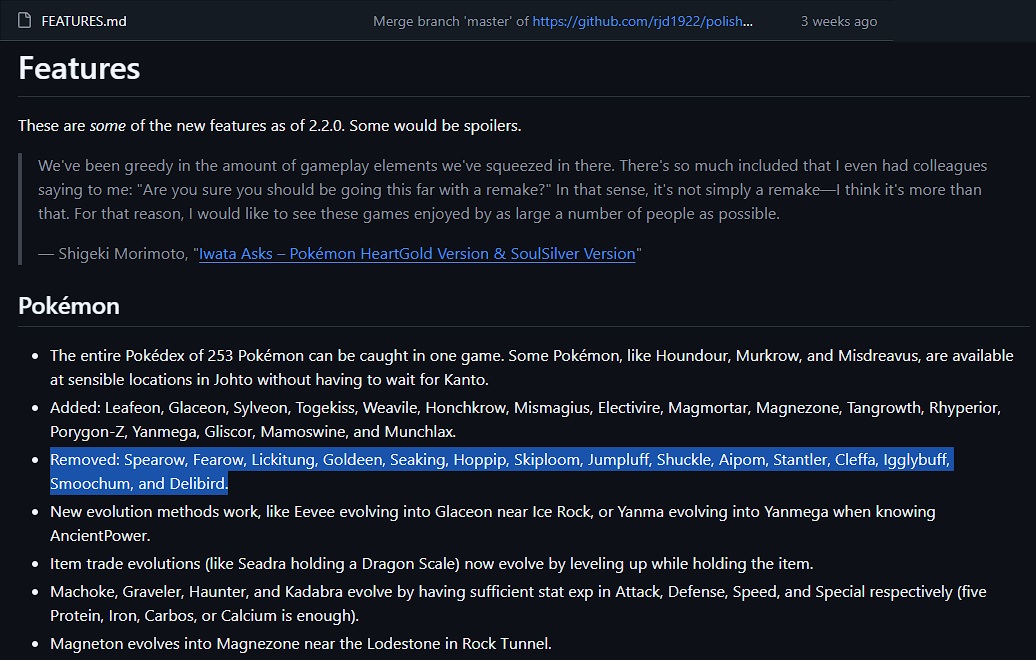Click the "These are some of the new features" line
Viewport: 1036px width, 660px height.
tap(270, 126)
